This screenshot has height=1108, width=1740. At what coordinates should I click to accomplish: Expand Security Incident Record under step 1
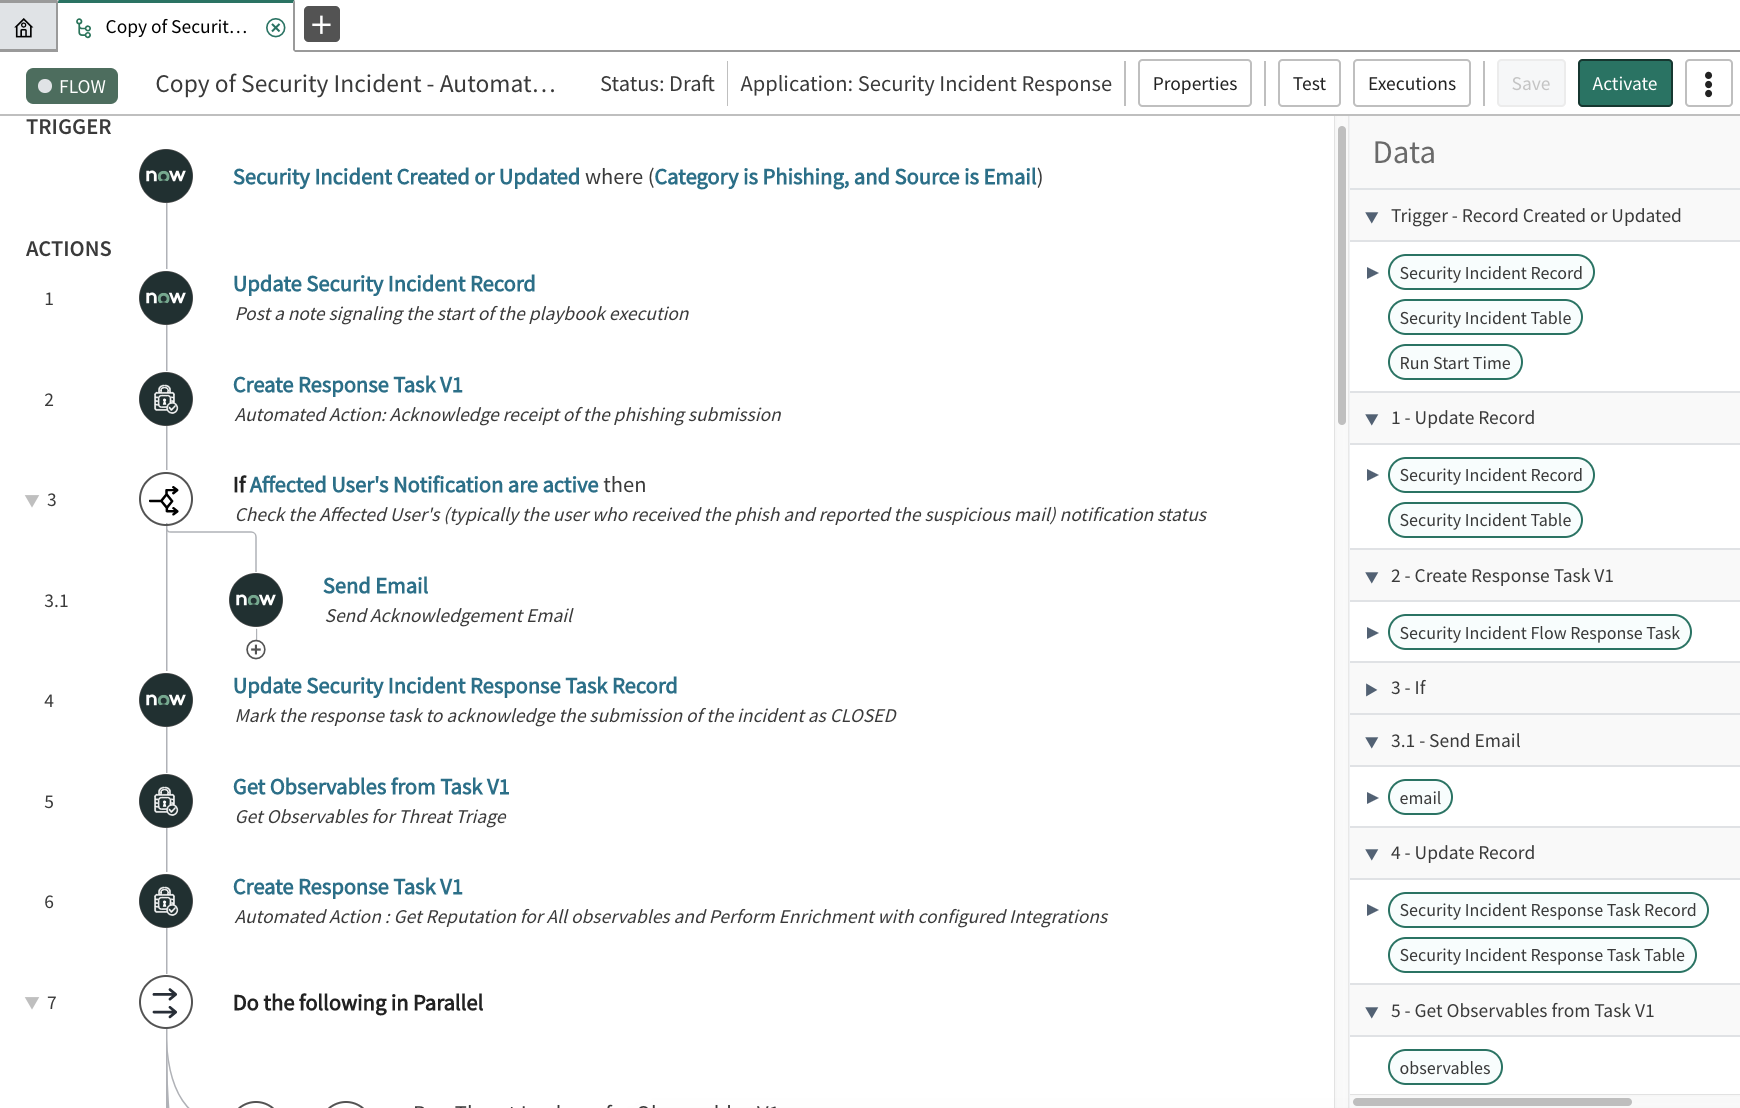[1372, 475]
